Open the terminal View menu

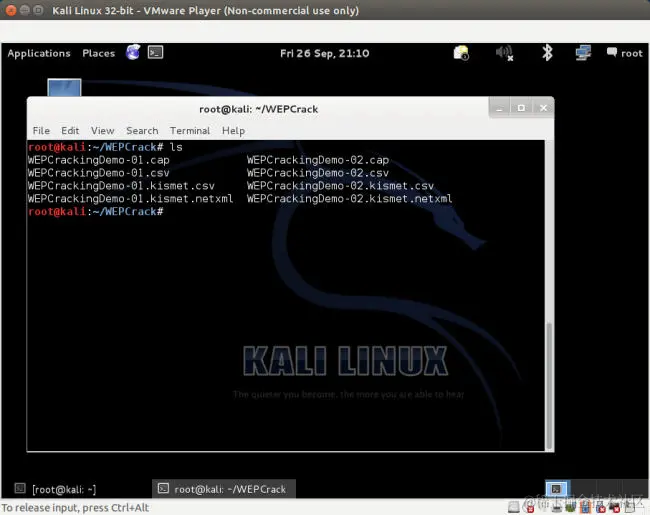pos(102,131)
